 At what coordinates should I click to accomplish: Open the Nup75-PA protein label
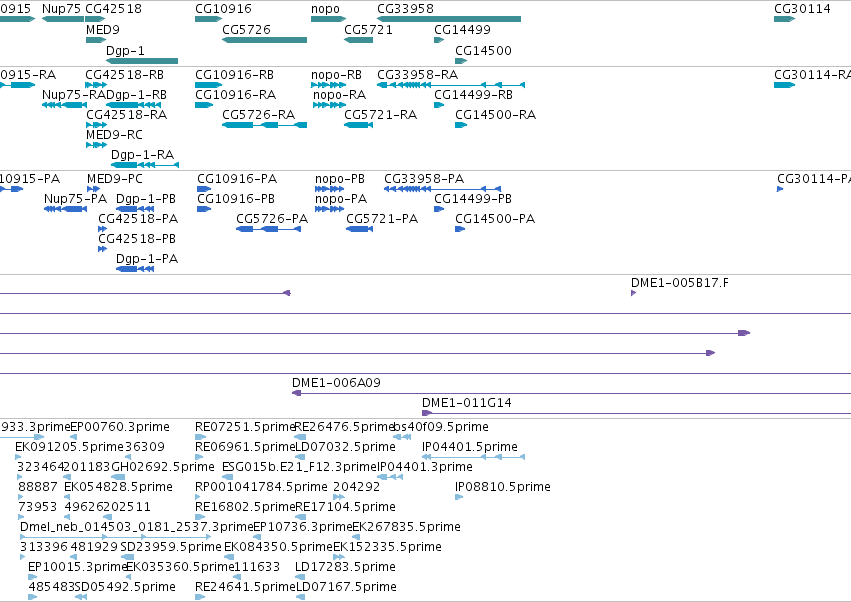click(75, 199)
